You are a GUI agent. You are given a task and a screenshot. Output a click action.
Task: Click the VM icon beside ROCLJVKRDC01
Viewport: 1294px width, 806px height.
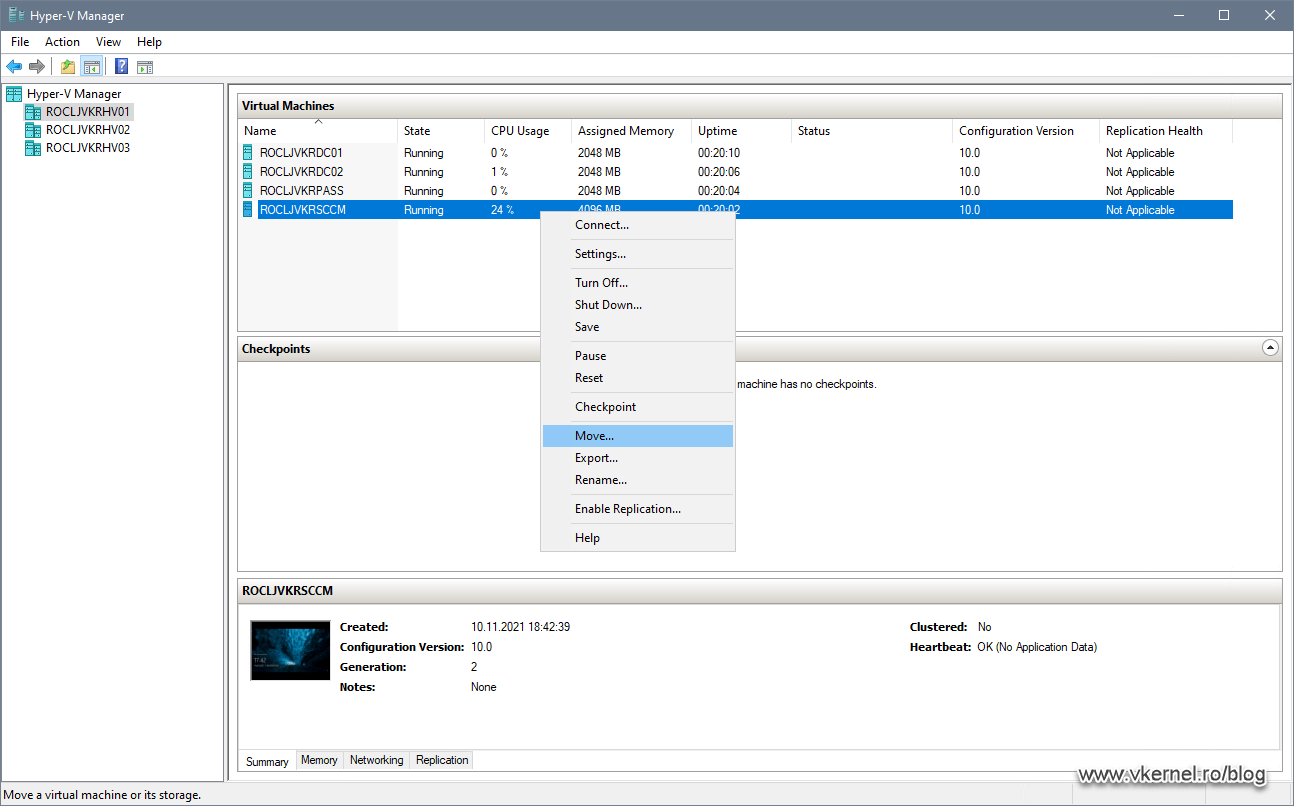(246, 152)
